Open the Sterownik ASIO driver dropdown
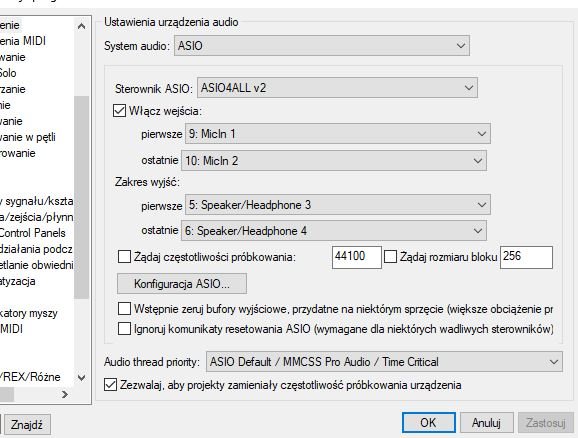Screen dimensions: 578x438 pyautogui.click(x=337, y=88)
